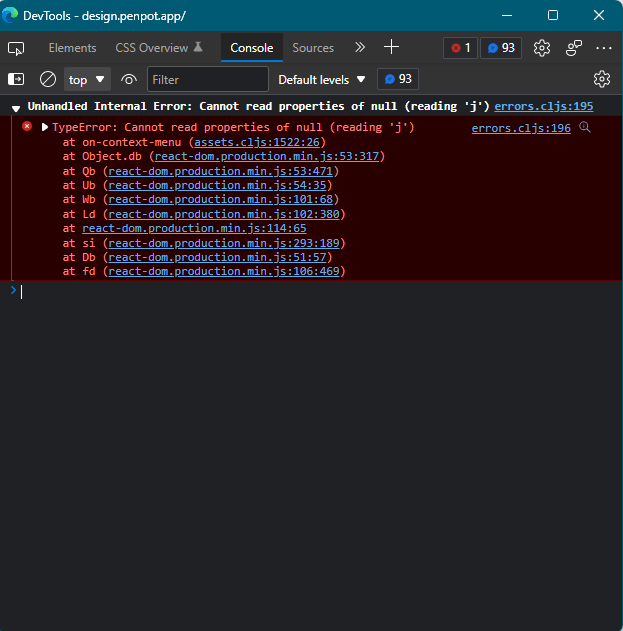Toggle the console sidebar panel
623x631 pixels.
[16, 79]
